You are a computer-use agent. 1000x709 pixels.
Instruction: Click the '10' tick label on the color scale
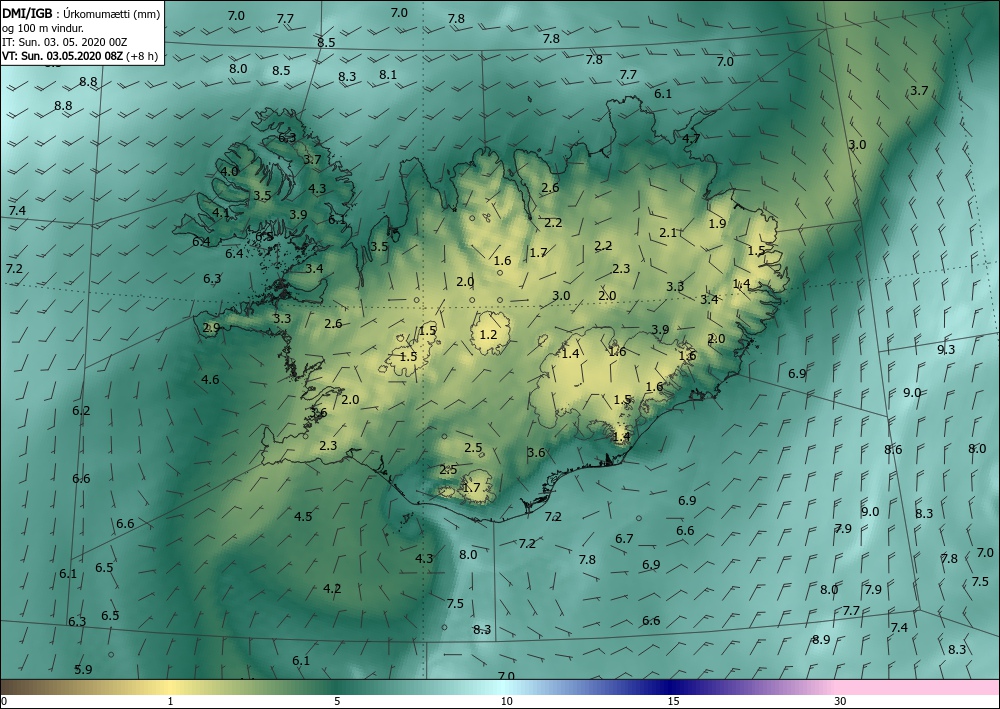506,701
